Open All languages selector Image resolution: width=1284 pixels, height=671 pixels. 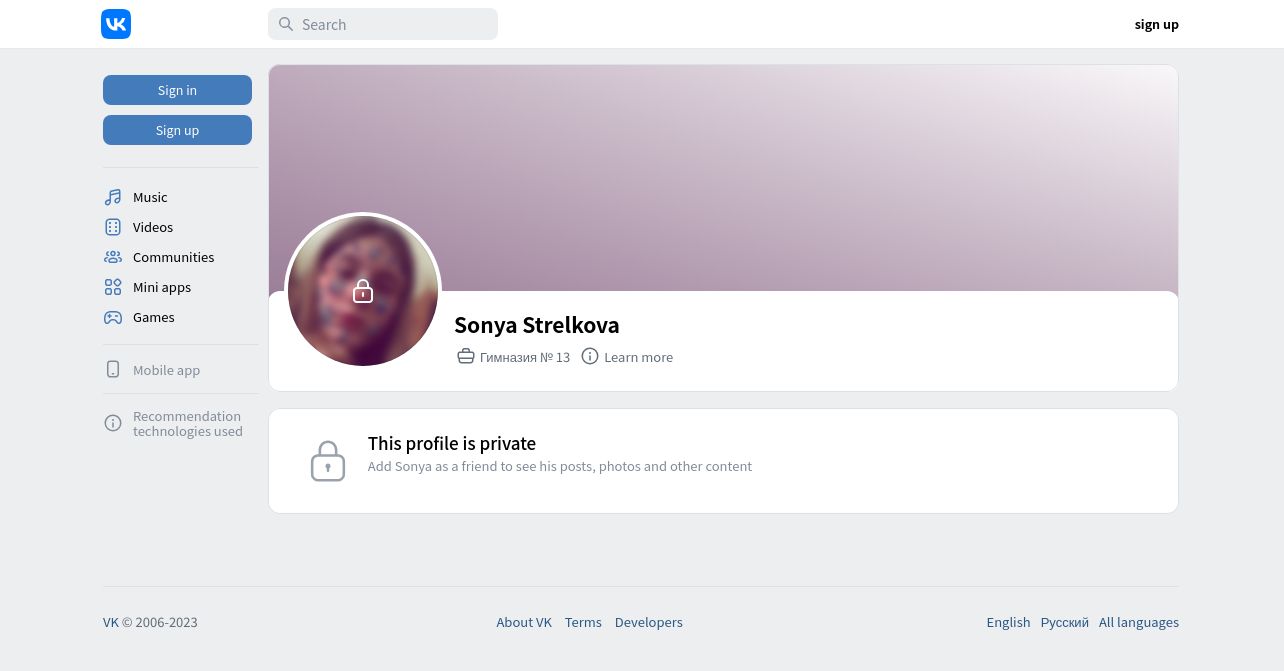click(x=1138, y=622)
